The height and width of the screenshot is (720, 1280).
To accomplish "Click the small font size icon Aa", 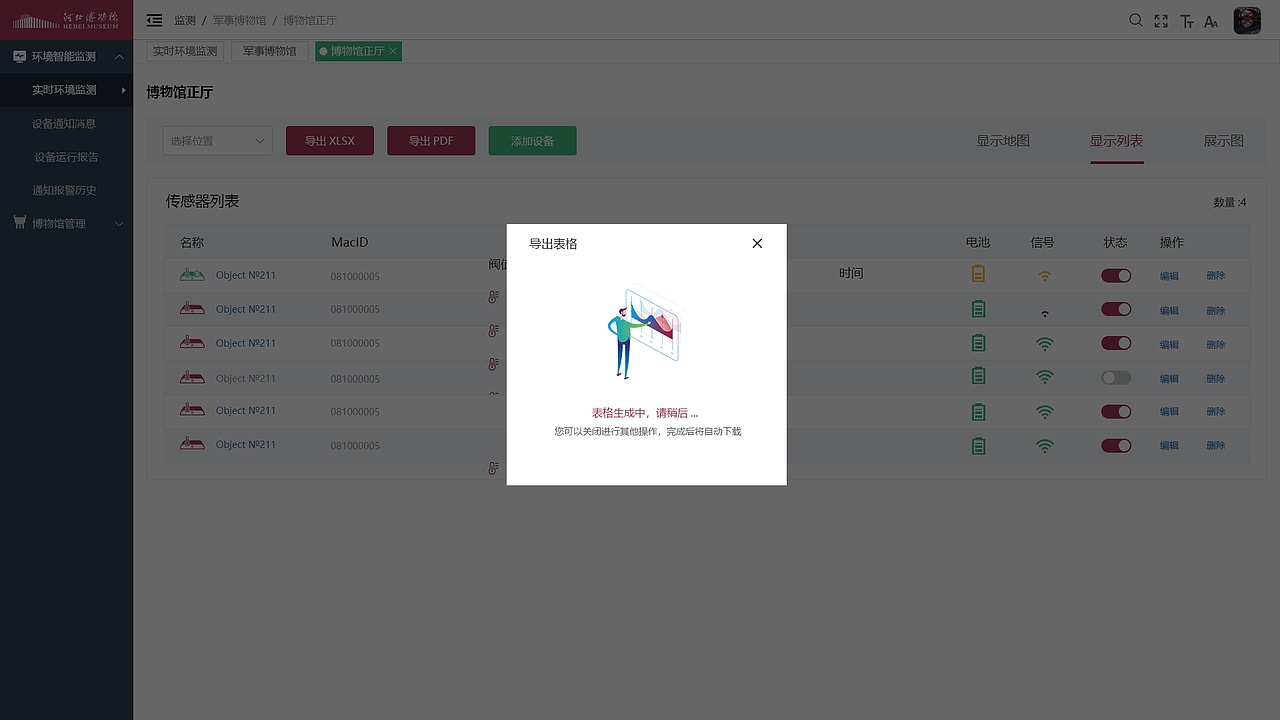I will (x=1211, y=20).
